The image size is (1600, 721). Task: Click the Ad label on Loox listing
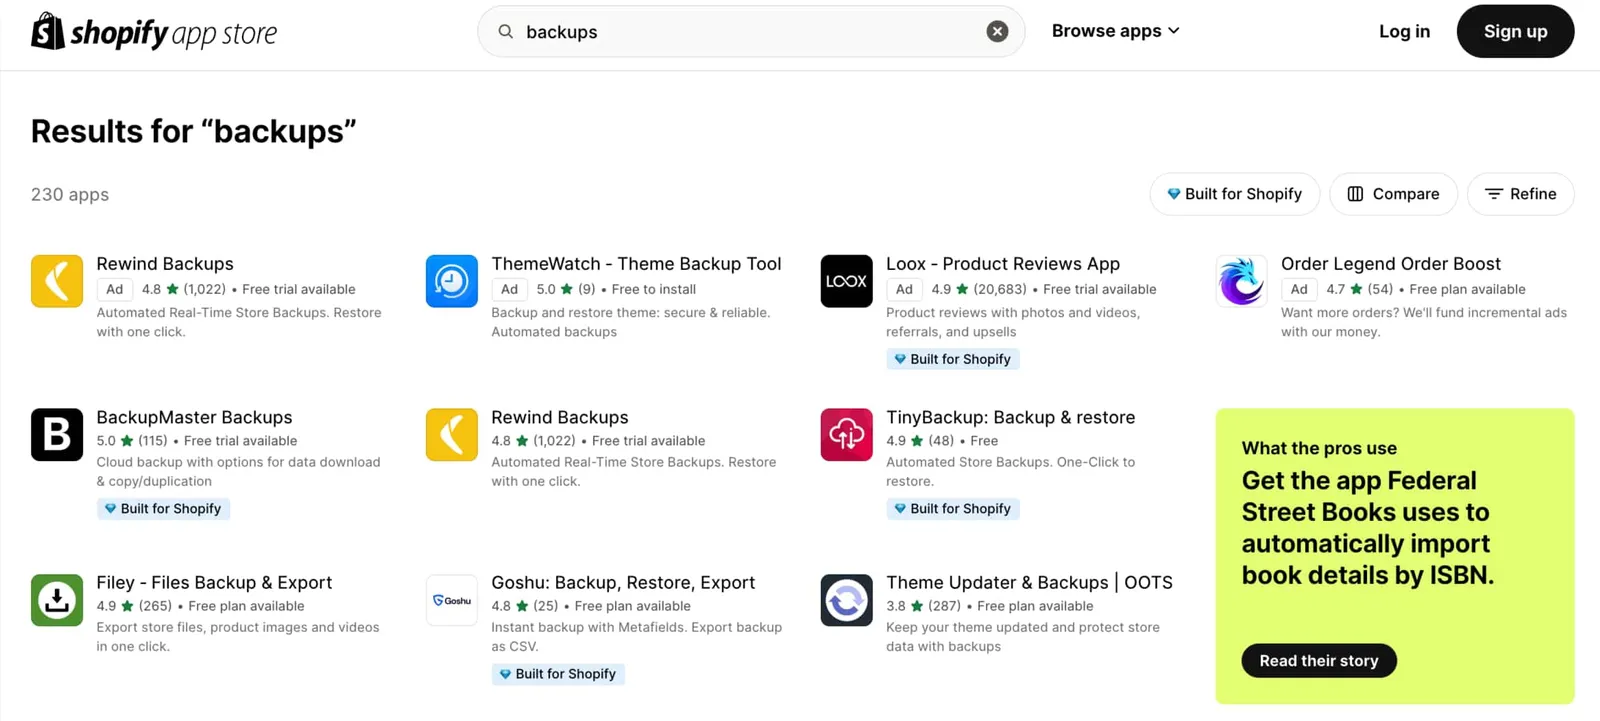pos(904,289)
